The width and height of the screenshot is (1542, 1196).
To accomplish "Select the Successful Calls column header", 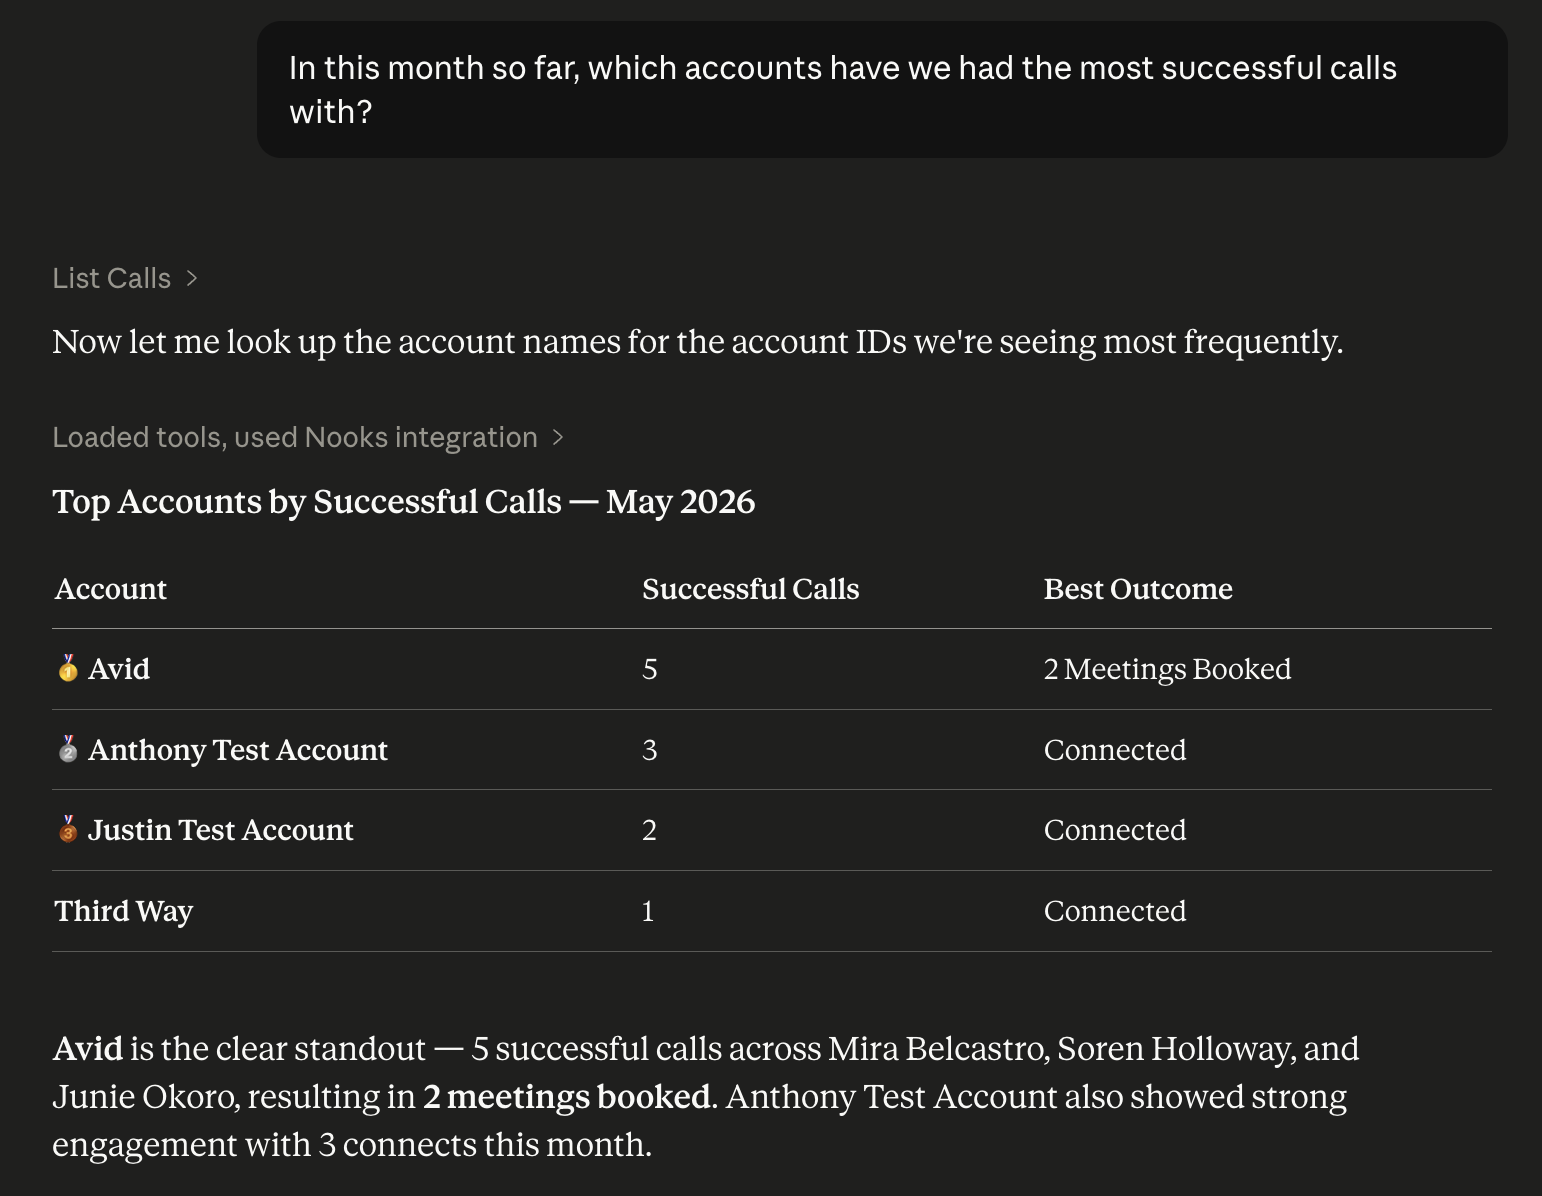I will click(x=750, y=589).
